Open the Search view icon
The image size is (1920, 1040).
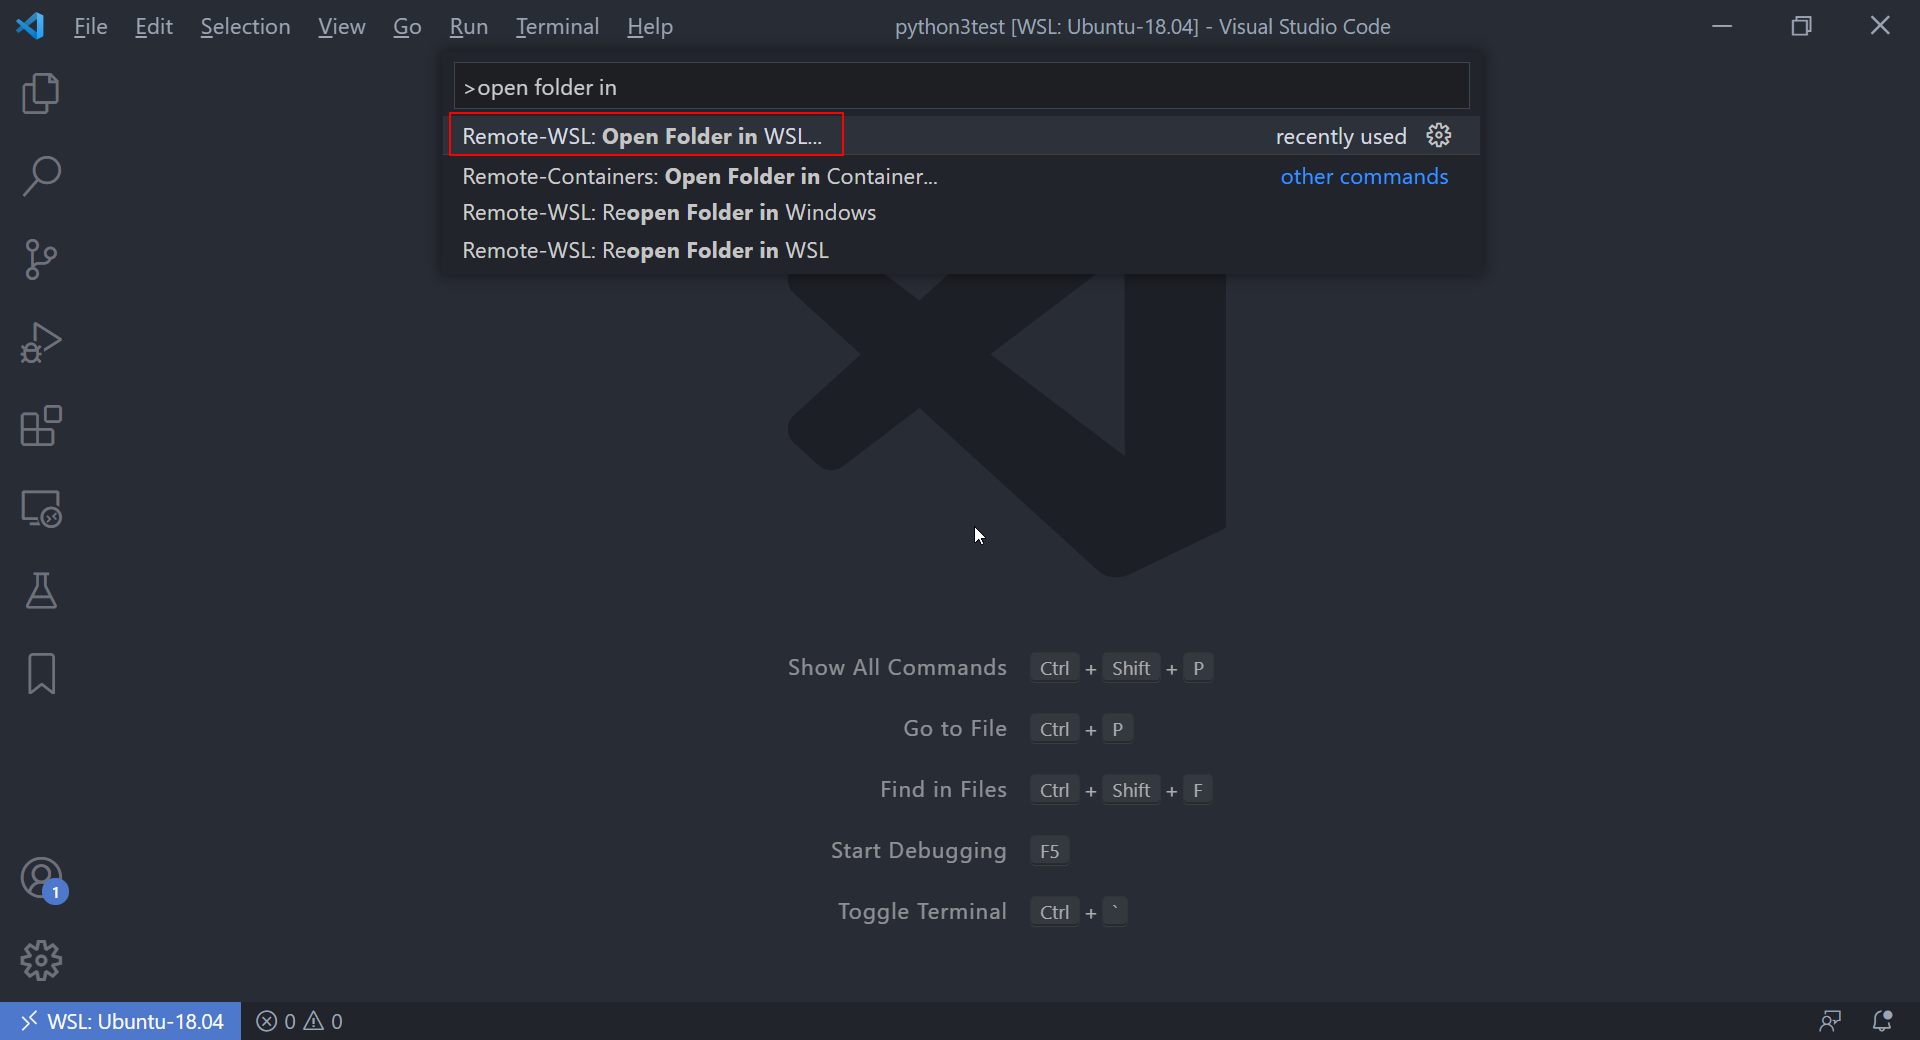[x=41, y=176]
